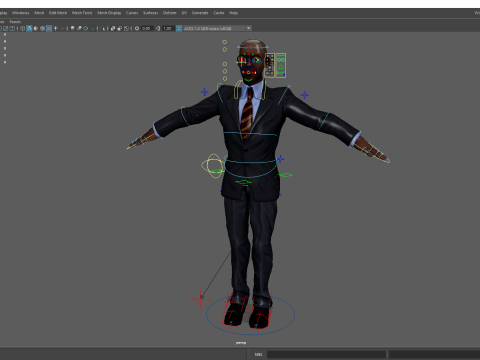Select the red locator cross near the feet

(200, 299)
